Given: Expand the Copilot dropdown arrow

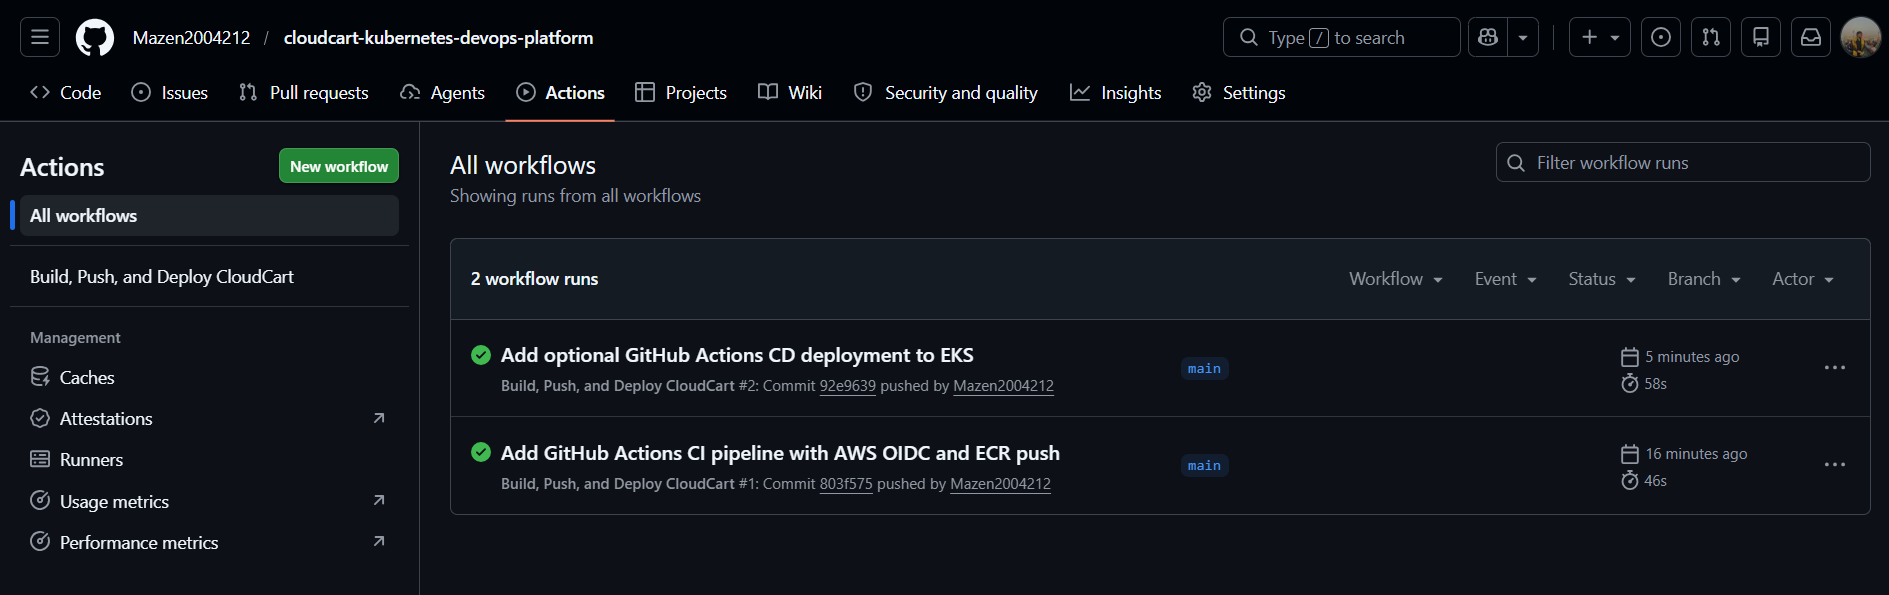Looking at the screenshot, I should (x=1523, y=37).
